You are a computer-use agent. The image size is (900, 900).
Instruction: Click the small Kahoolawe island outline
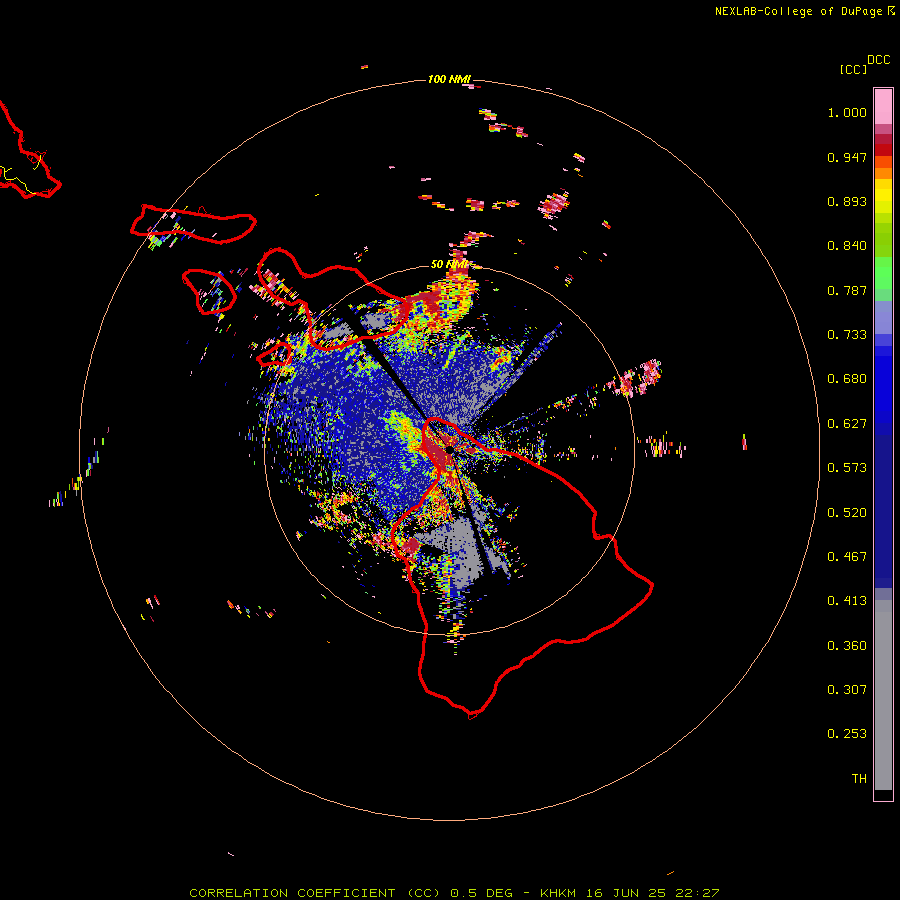pyautogui.click(x=275, y=354)
